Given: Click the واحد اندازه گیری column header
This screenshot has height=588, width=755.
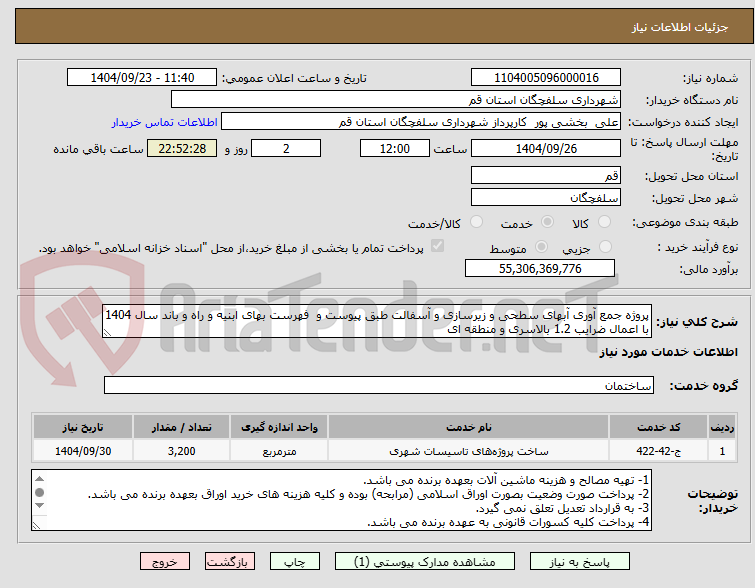Looking at the screenshot, I should [279, 427].
